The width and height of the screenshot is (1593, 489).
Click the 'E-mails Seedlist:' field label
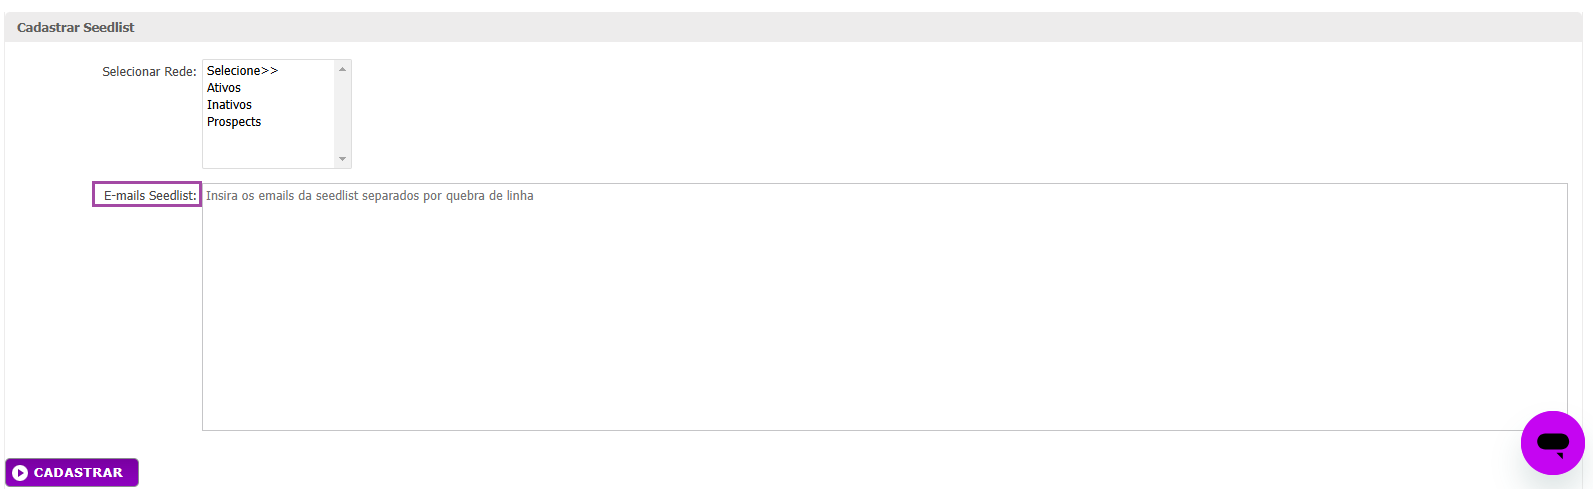150,196
